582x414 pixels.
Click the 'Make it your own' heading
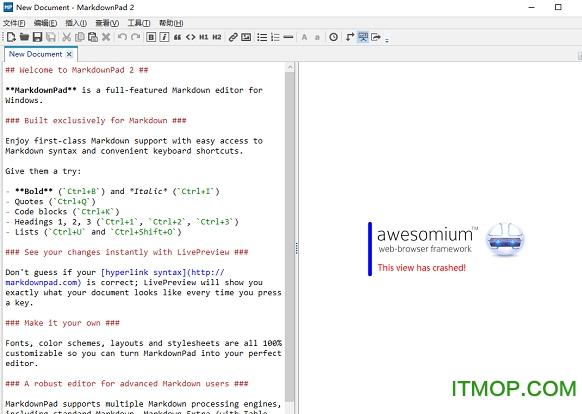pyautogui.click(x=62, y=323)
